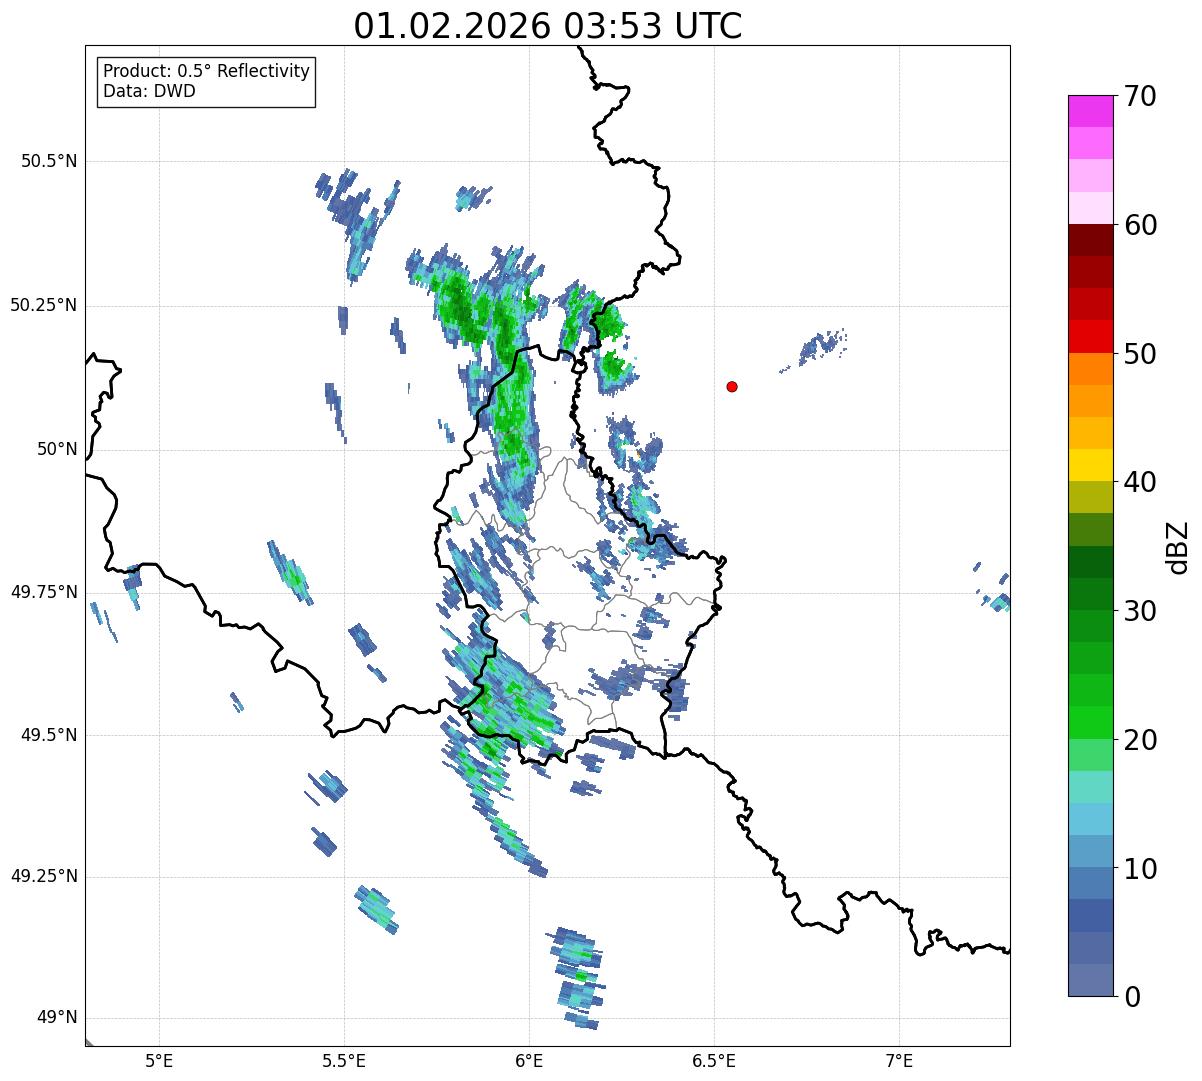The height and width of the screenshot is (1081, 1202).
Task: Click the 49.75°N latitude label
Action: (x=44, y=592)
